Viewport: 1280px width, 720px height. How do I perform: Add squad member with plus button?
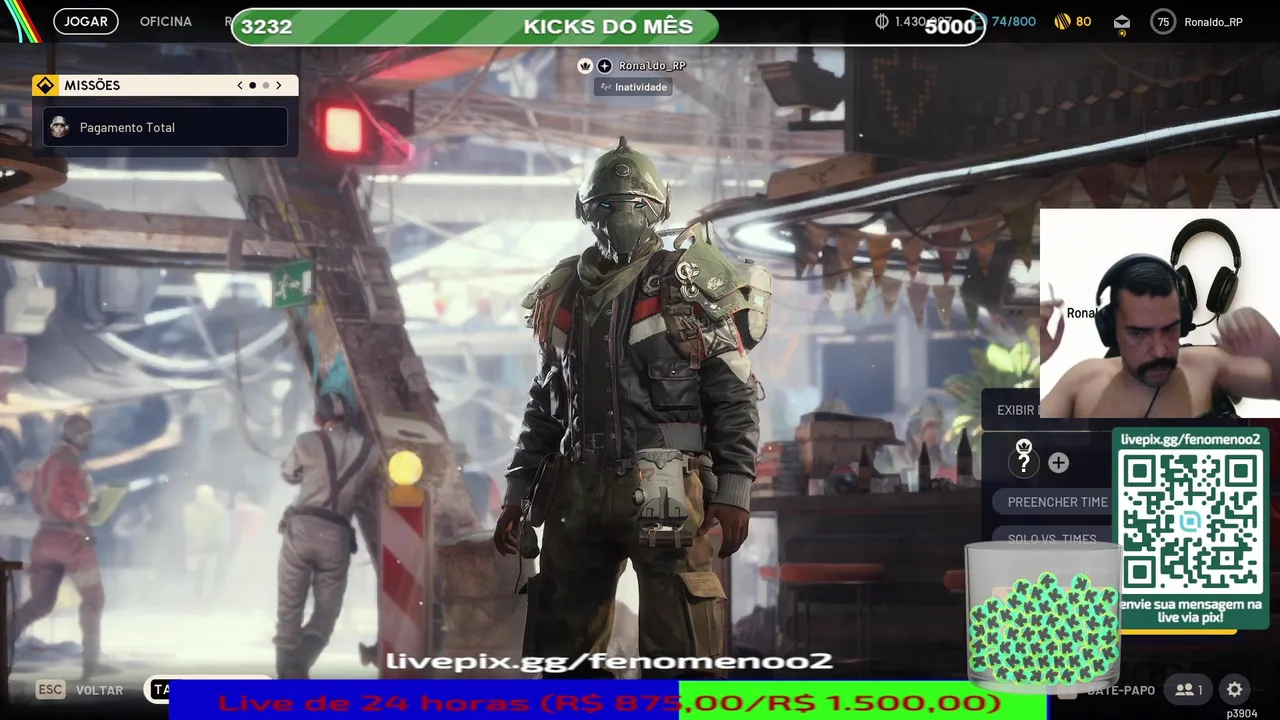[1058, 463]
